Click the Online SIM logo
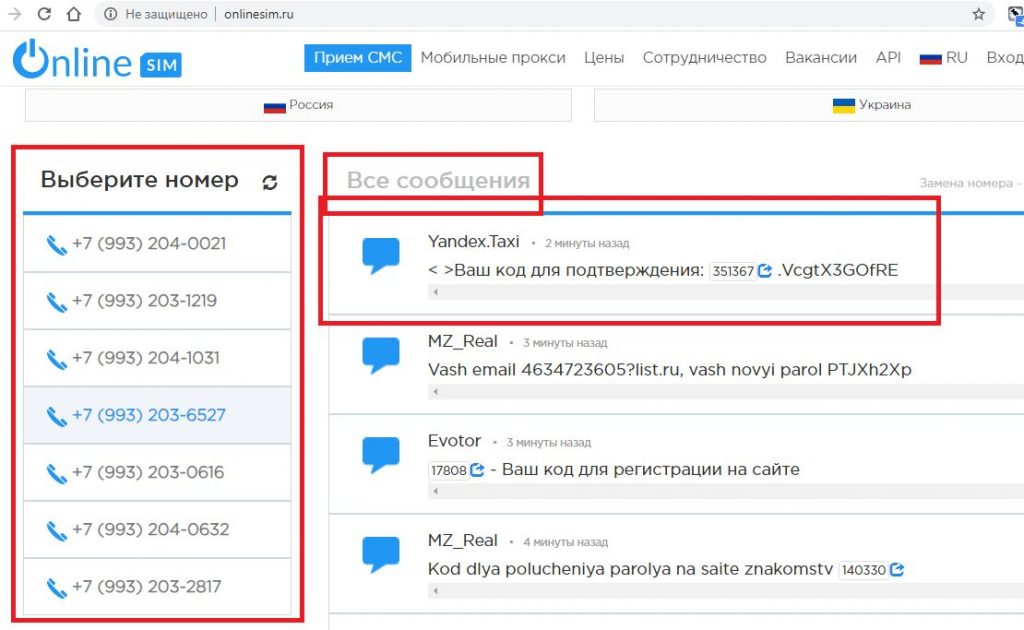This screenshot has height=630, width=1024. pyautogui.click(x=97, y=60)
